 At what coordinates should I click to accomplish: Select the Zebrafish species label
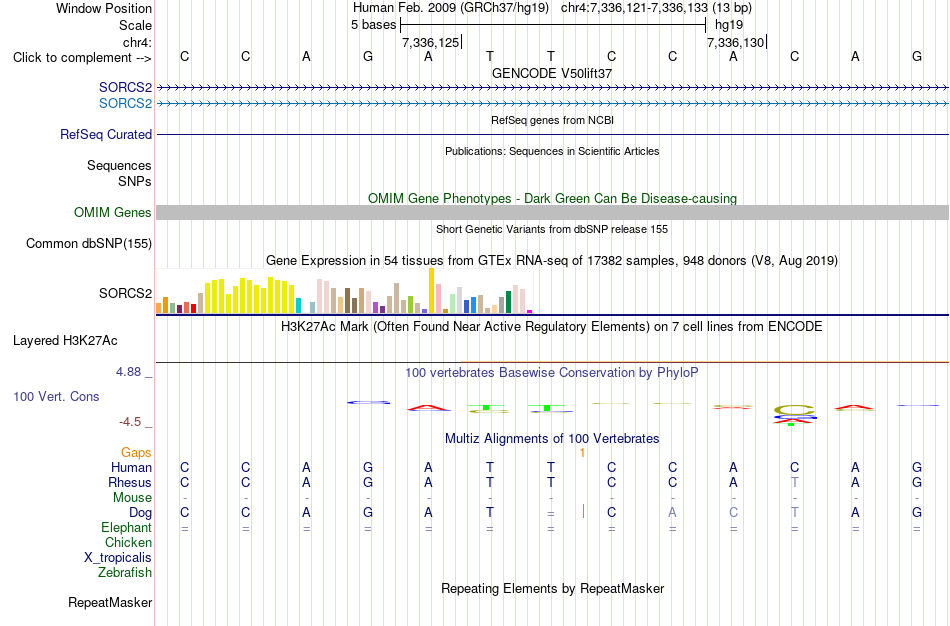click(x=125, y=572)
